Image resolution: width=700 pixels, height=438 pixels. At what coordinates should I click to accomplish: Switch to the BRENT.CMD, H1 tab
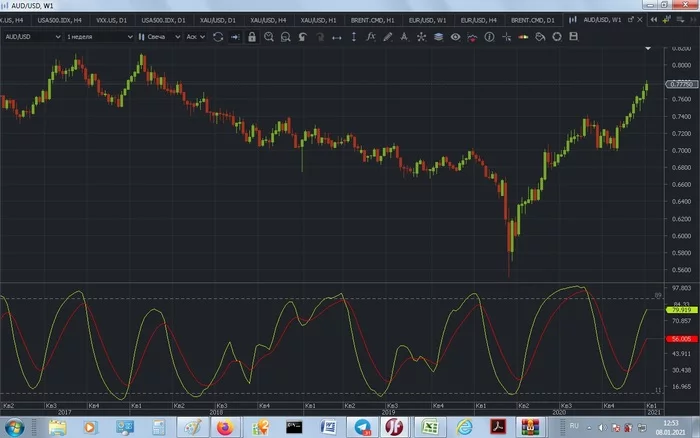pos(372,20)
